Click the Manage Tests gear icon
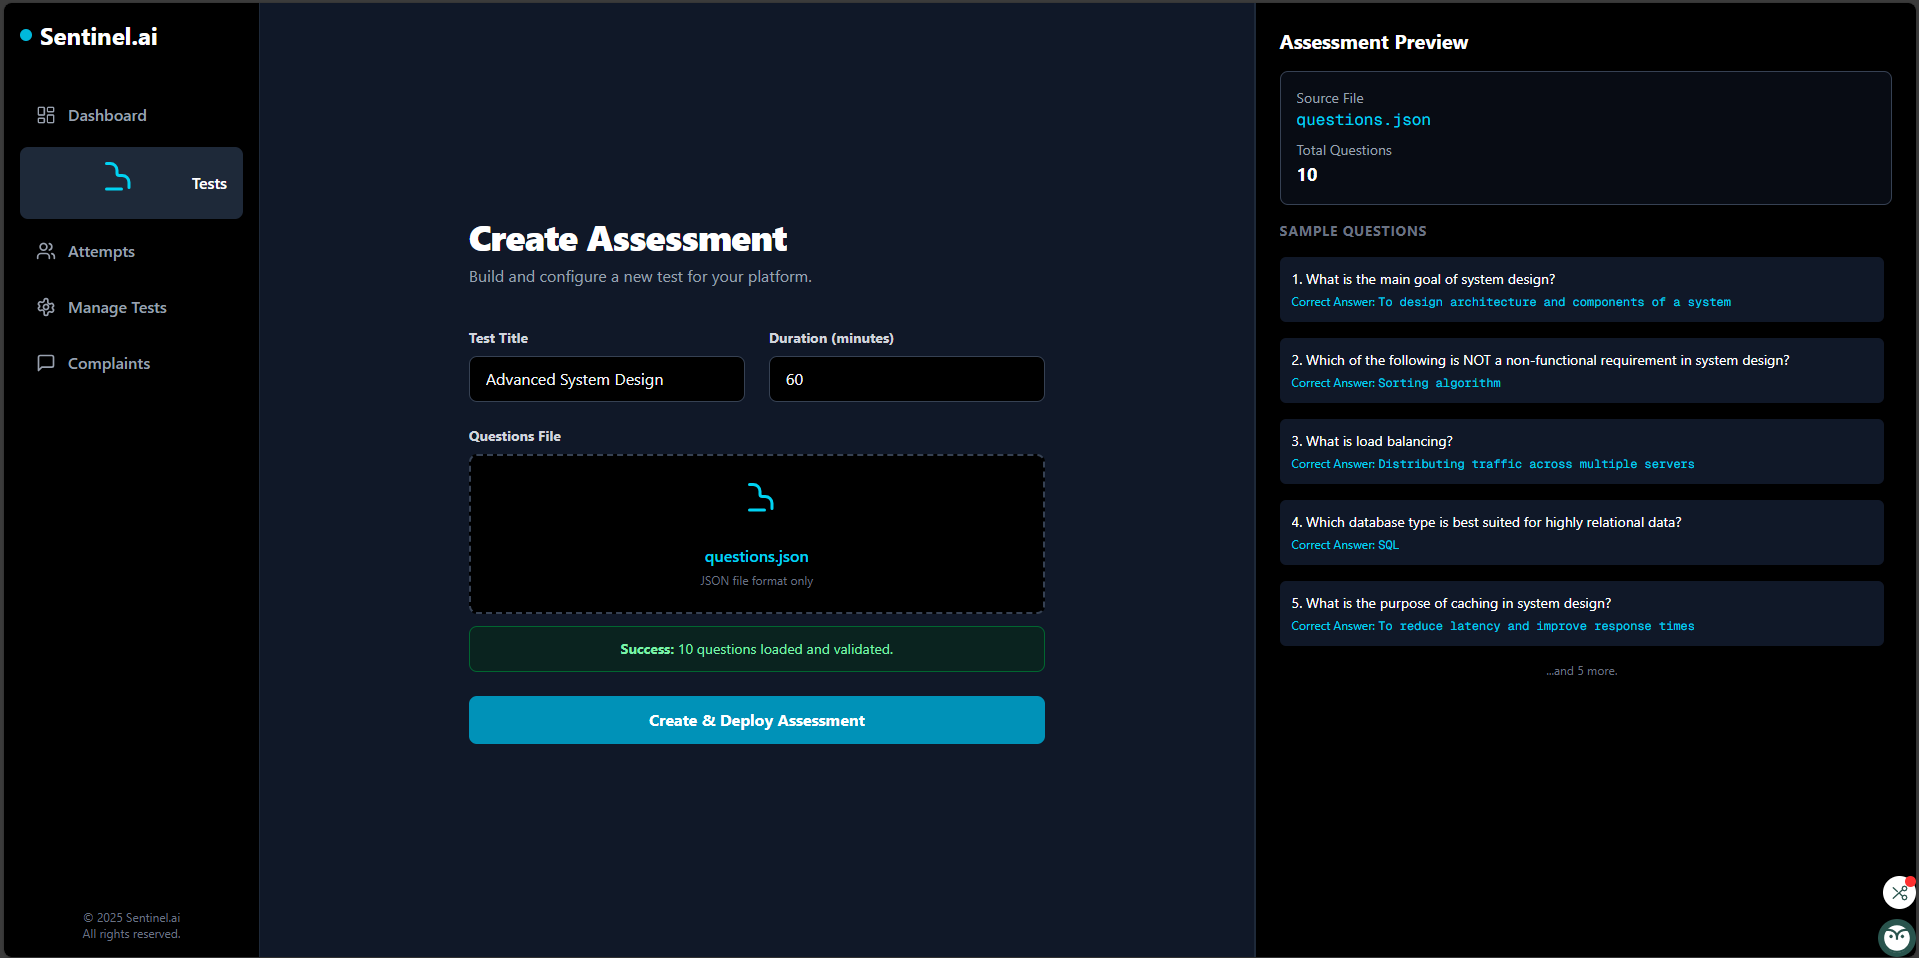1919x958 pixels. coord(46,307)
